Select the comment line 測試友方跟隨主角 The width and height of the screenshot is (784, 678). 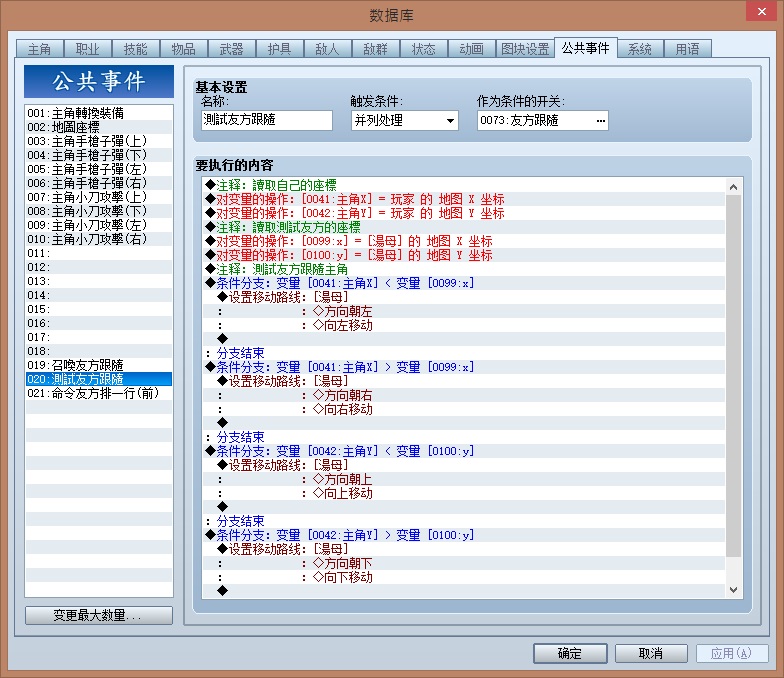point(464,269)
